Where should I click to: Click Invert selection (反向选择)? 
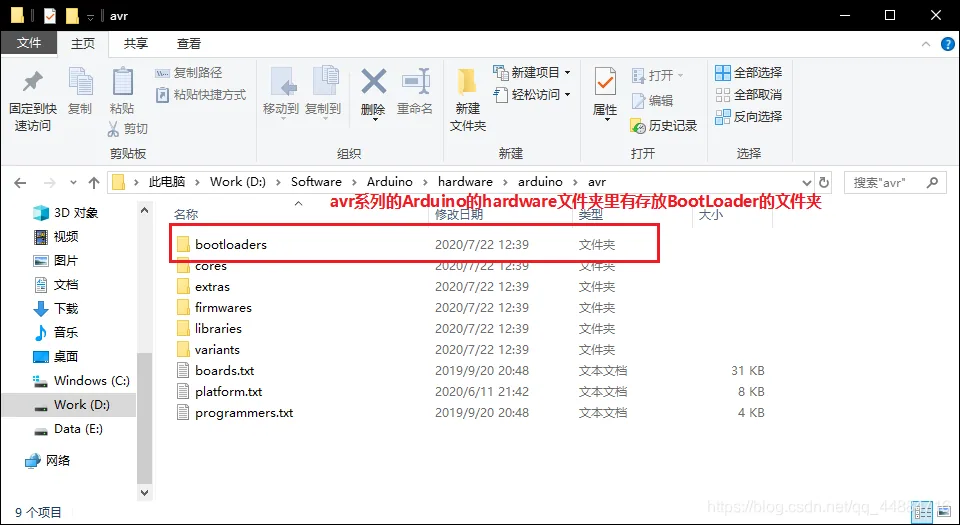click(x=749, y=116)
